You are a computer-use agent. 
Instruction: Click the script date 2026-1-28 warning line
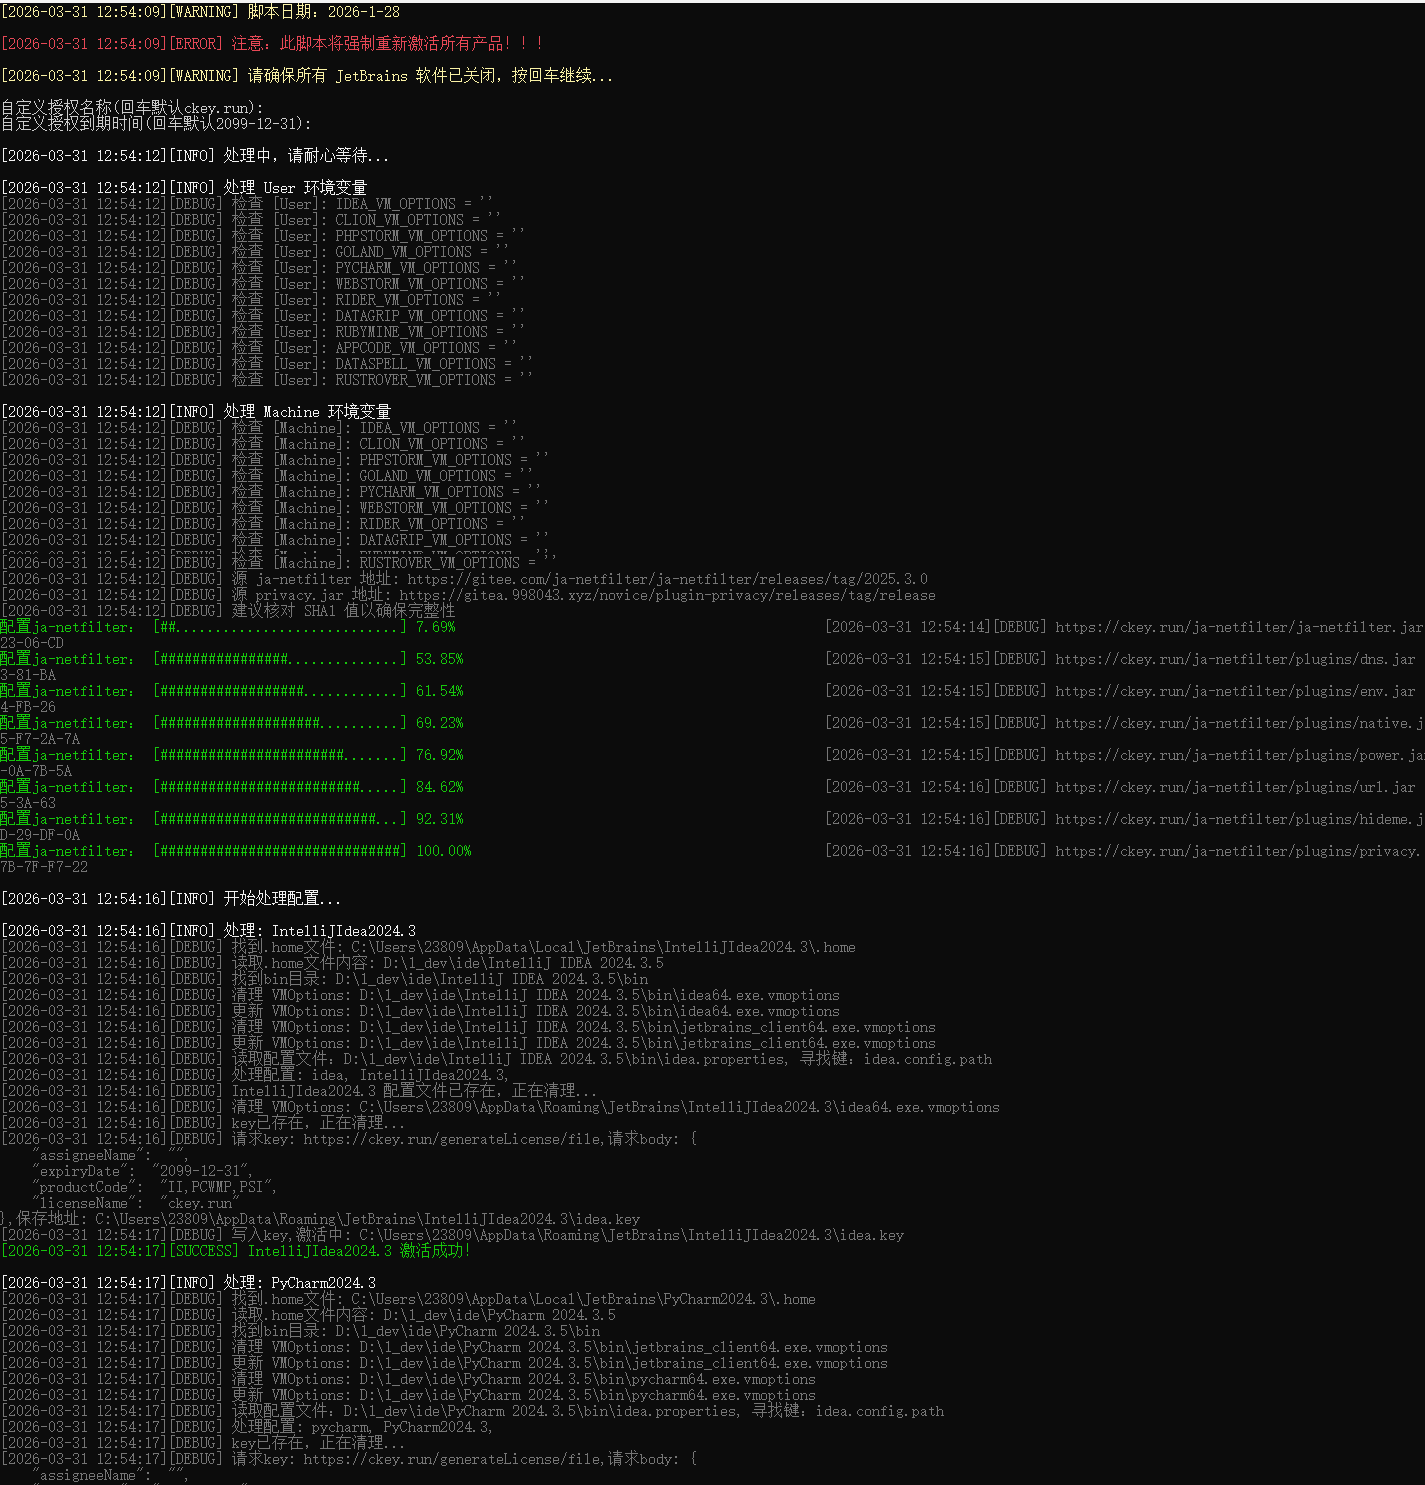point(200,12)
